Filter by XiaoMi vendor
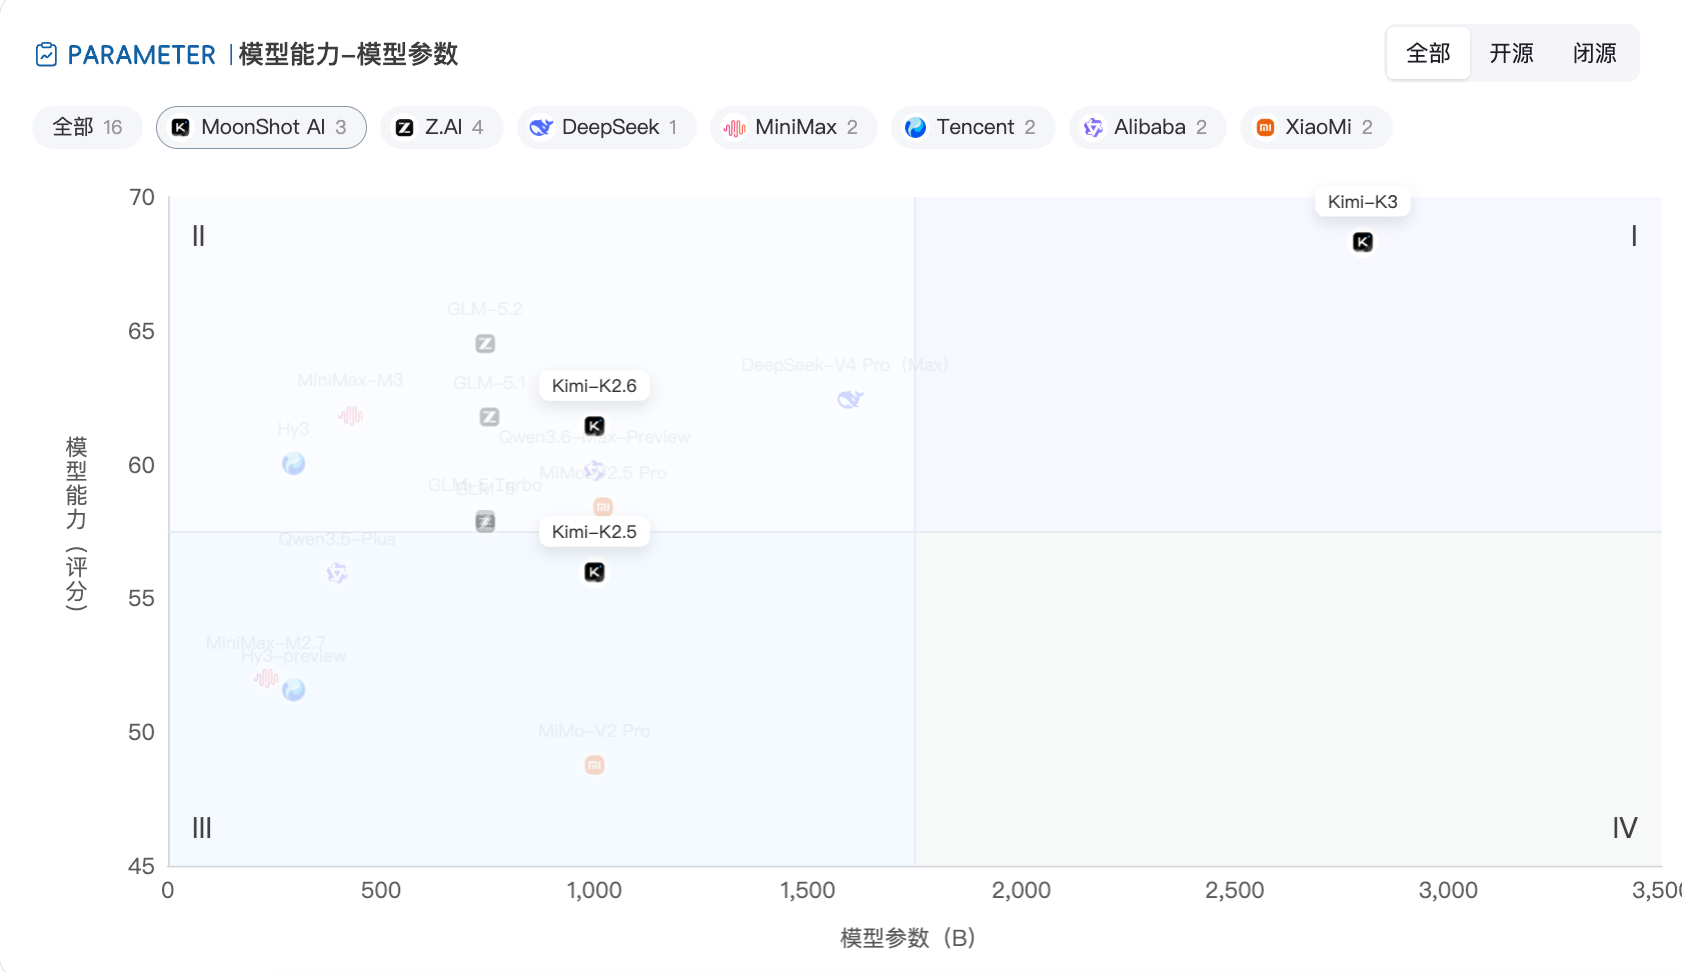 (x=1316, y=127)
